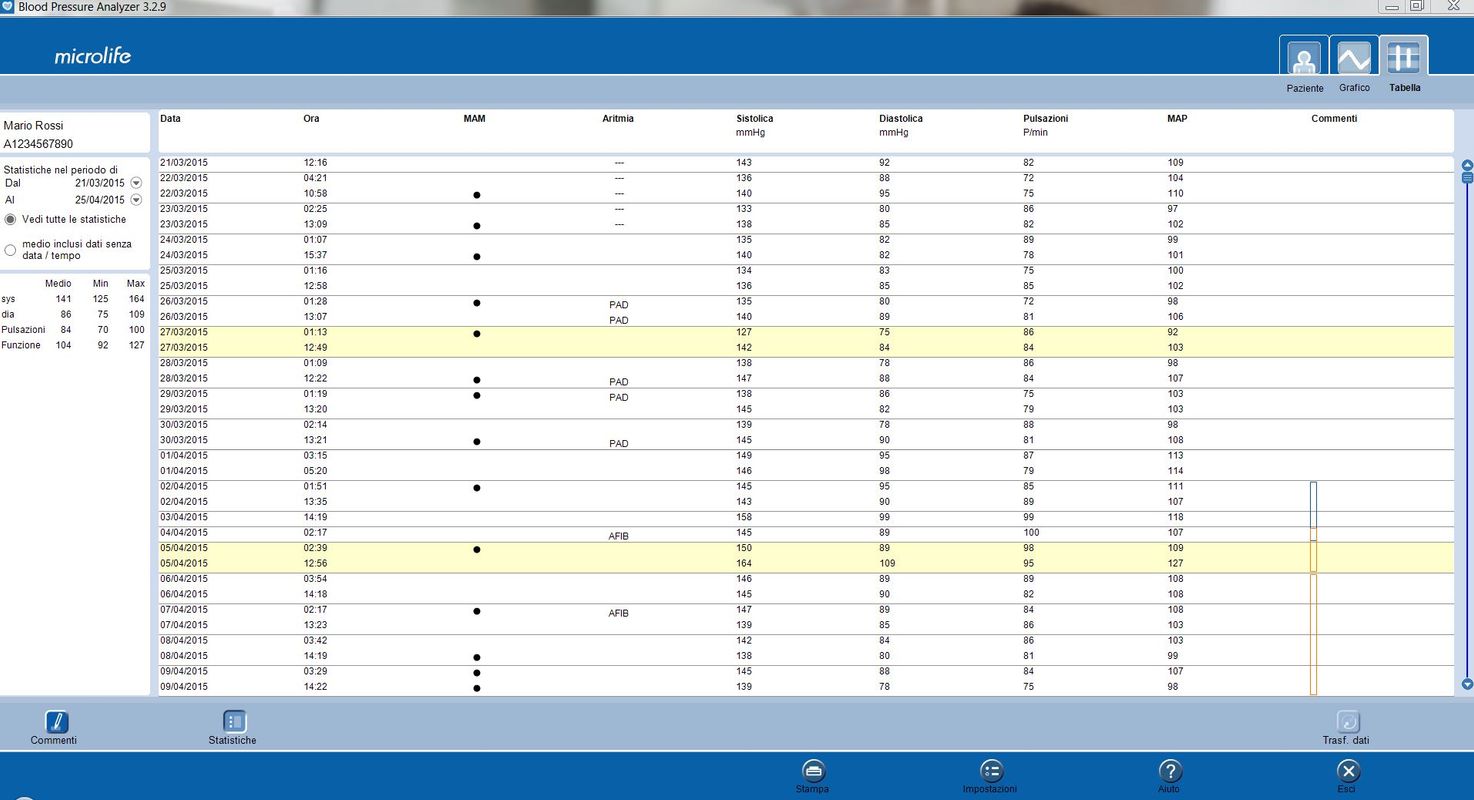Click the Stampa print icon
Image resolution: width=1474 pixels, height=800 pixels.
[x=813, y=771]
